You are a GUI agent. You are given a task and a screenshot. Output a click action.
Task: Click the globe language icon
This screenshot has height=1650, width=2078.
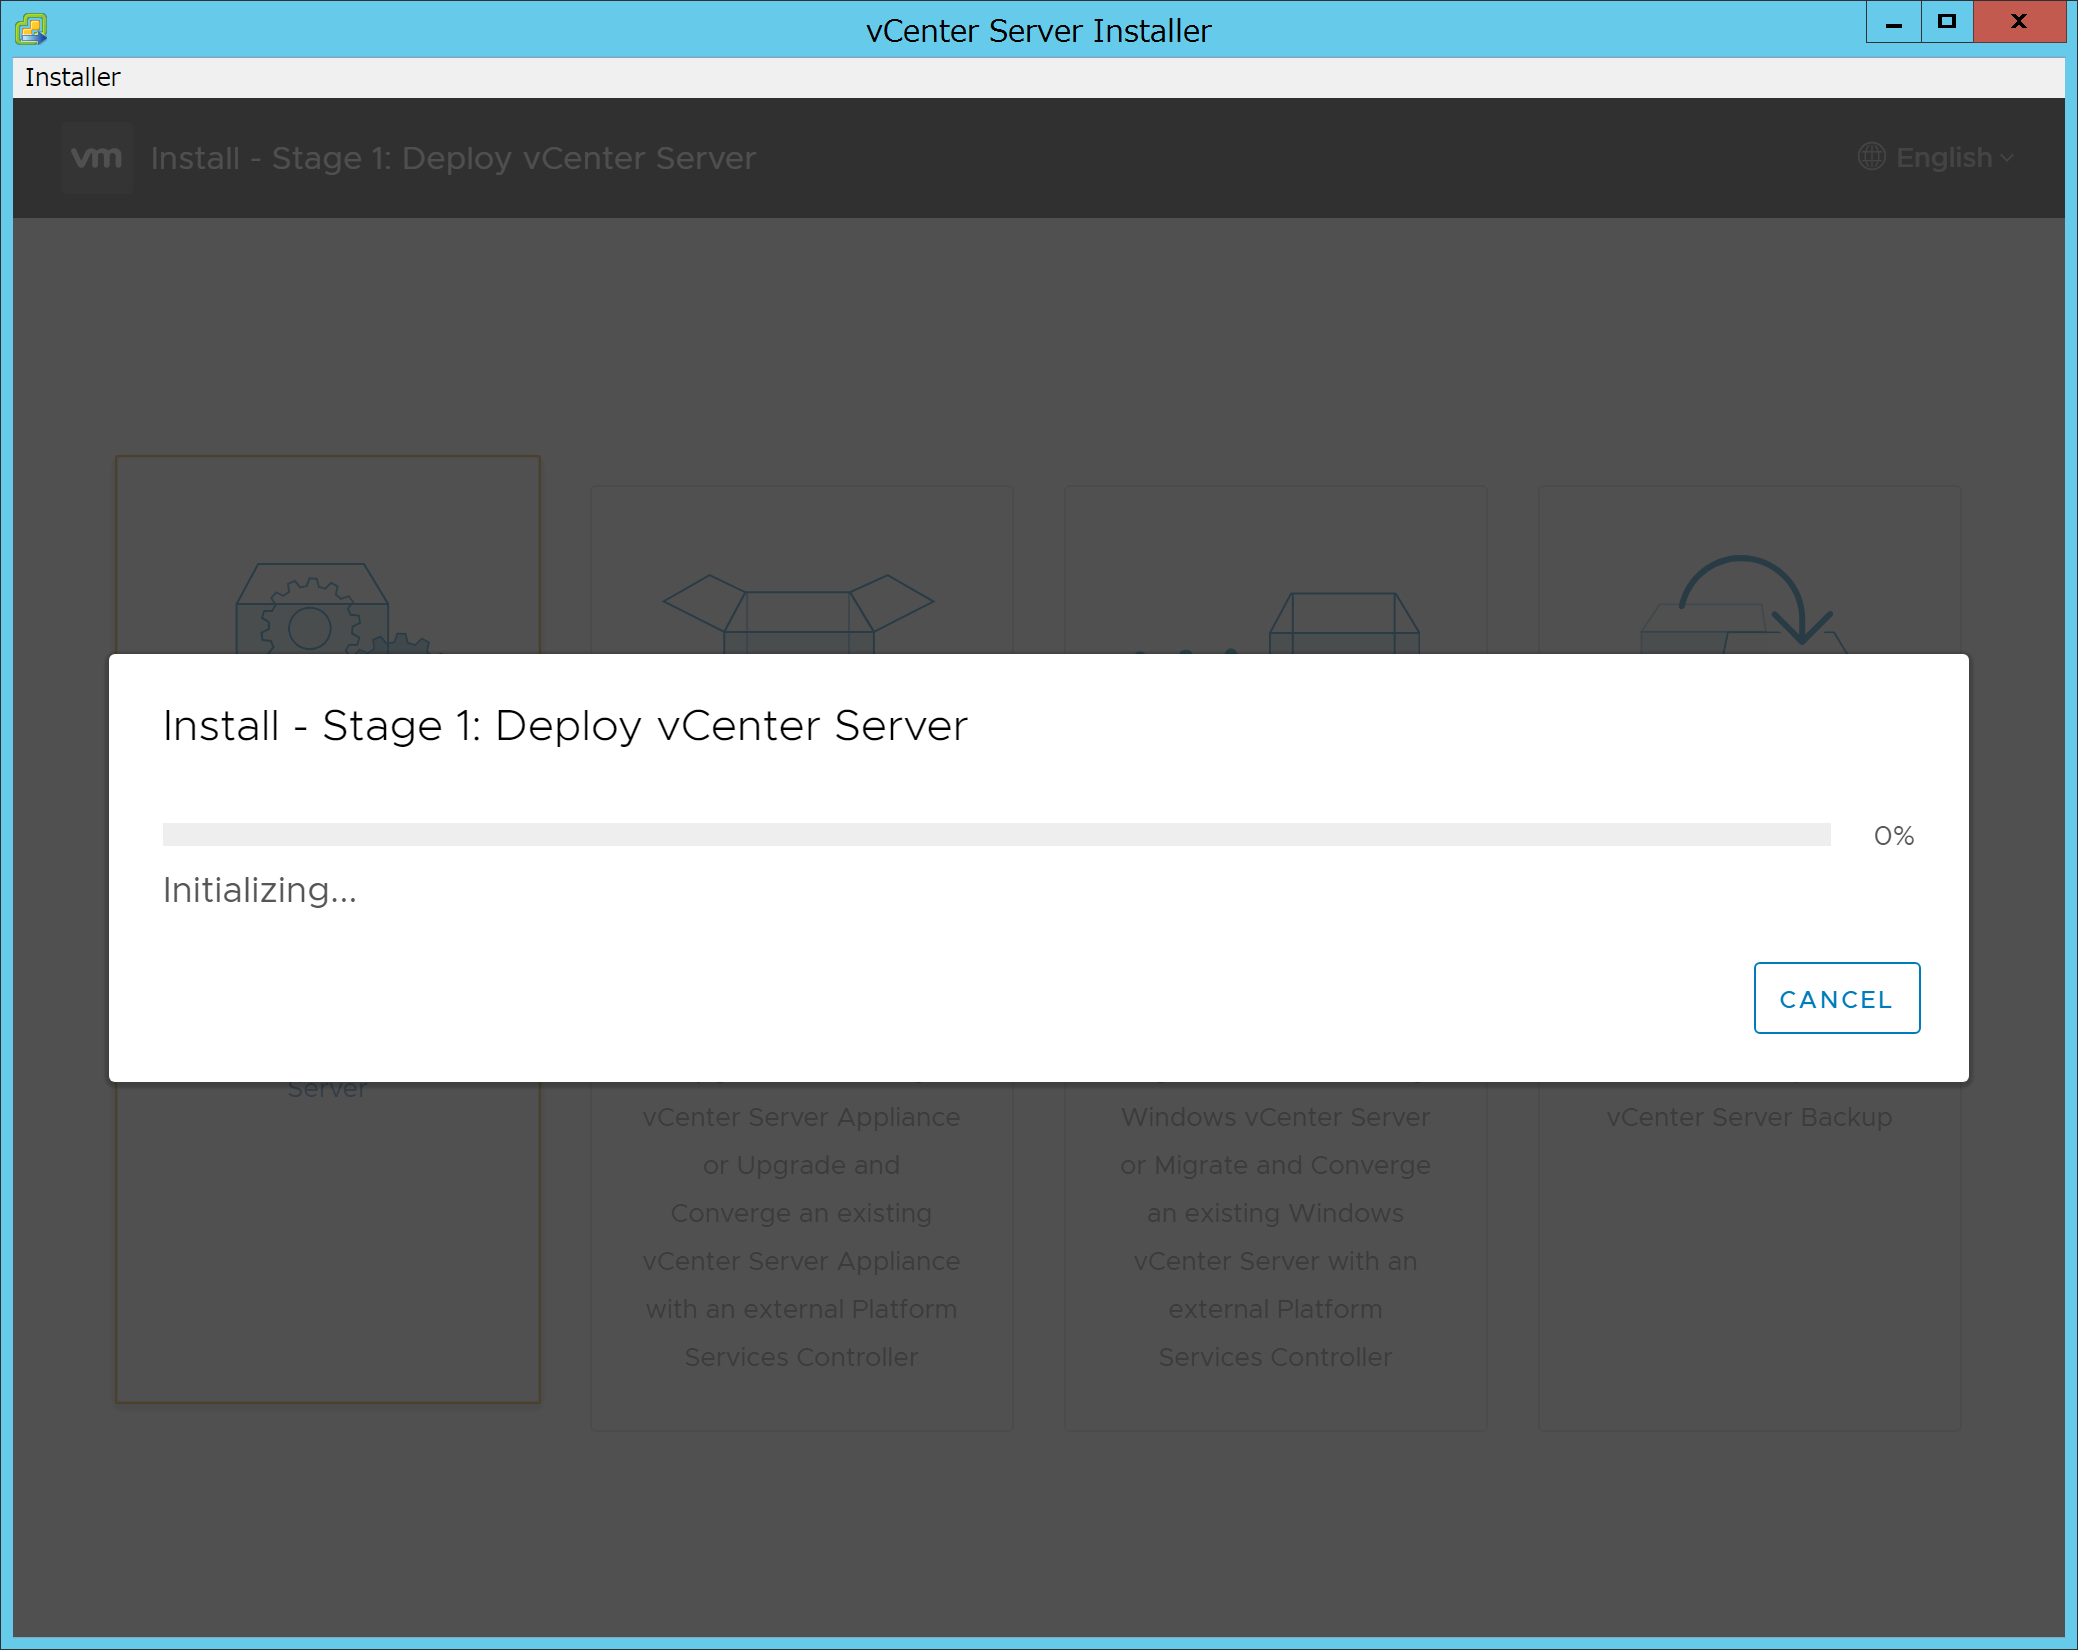[x=1872, y=156]
